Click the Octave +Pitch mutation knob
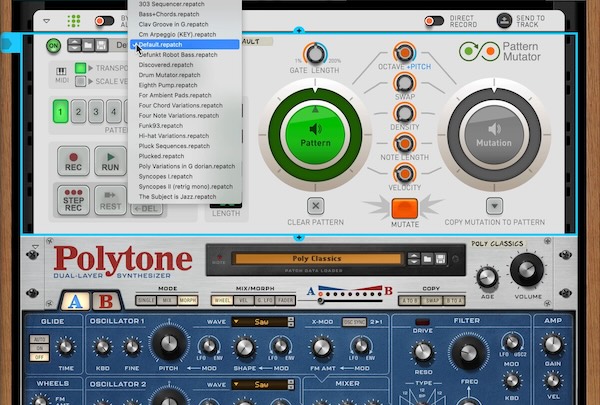The height and width of the screenshot is (405, 600). [x=404, y=52]
